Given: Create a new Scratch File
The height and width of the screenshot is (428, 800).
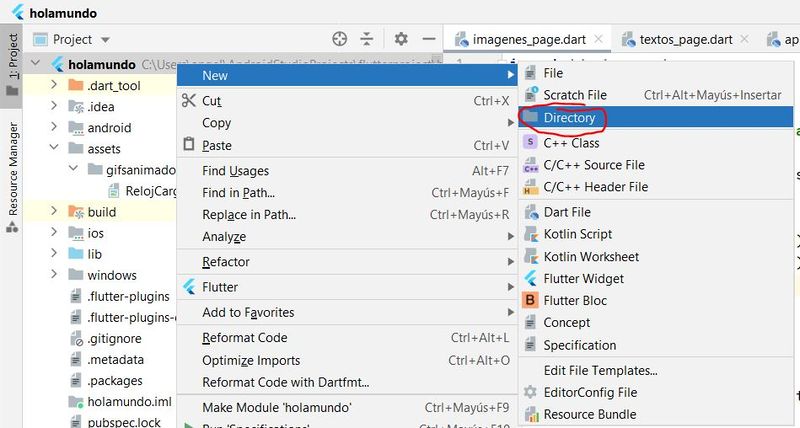Looking at the screenshot, I should (656, 95).
